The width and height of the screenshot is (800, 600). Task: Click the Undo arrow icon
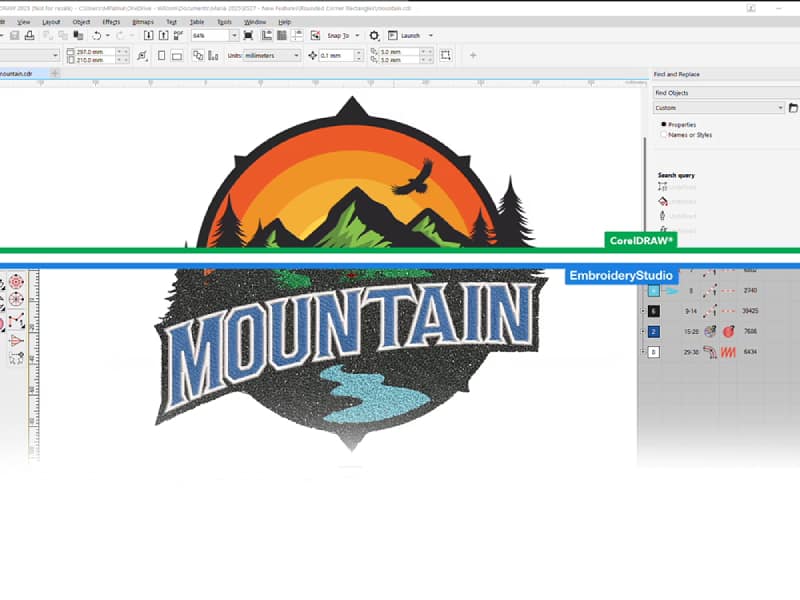96,36
